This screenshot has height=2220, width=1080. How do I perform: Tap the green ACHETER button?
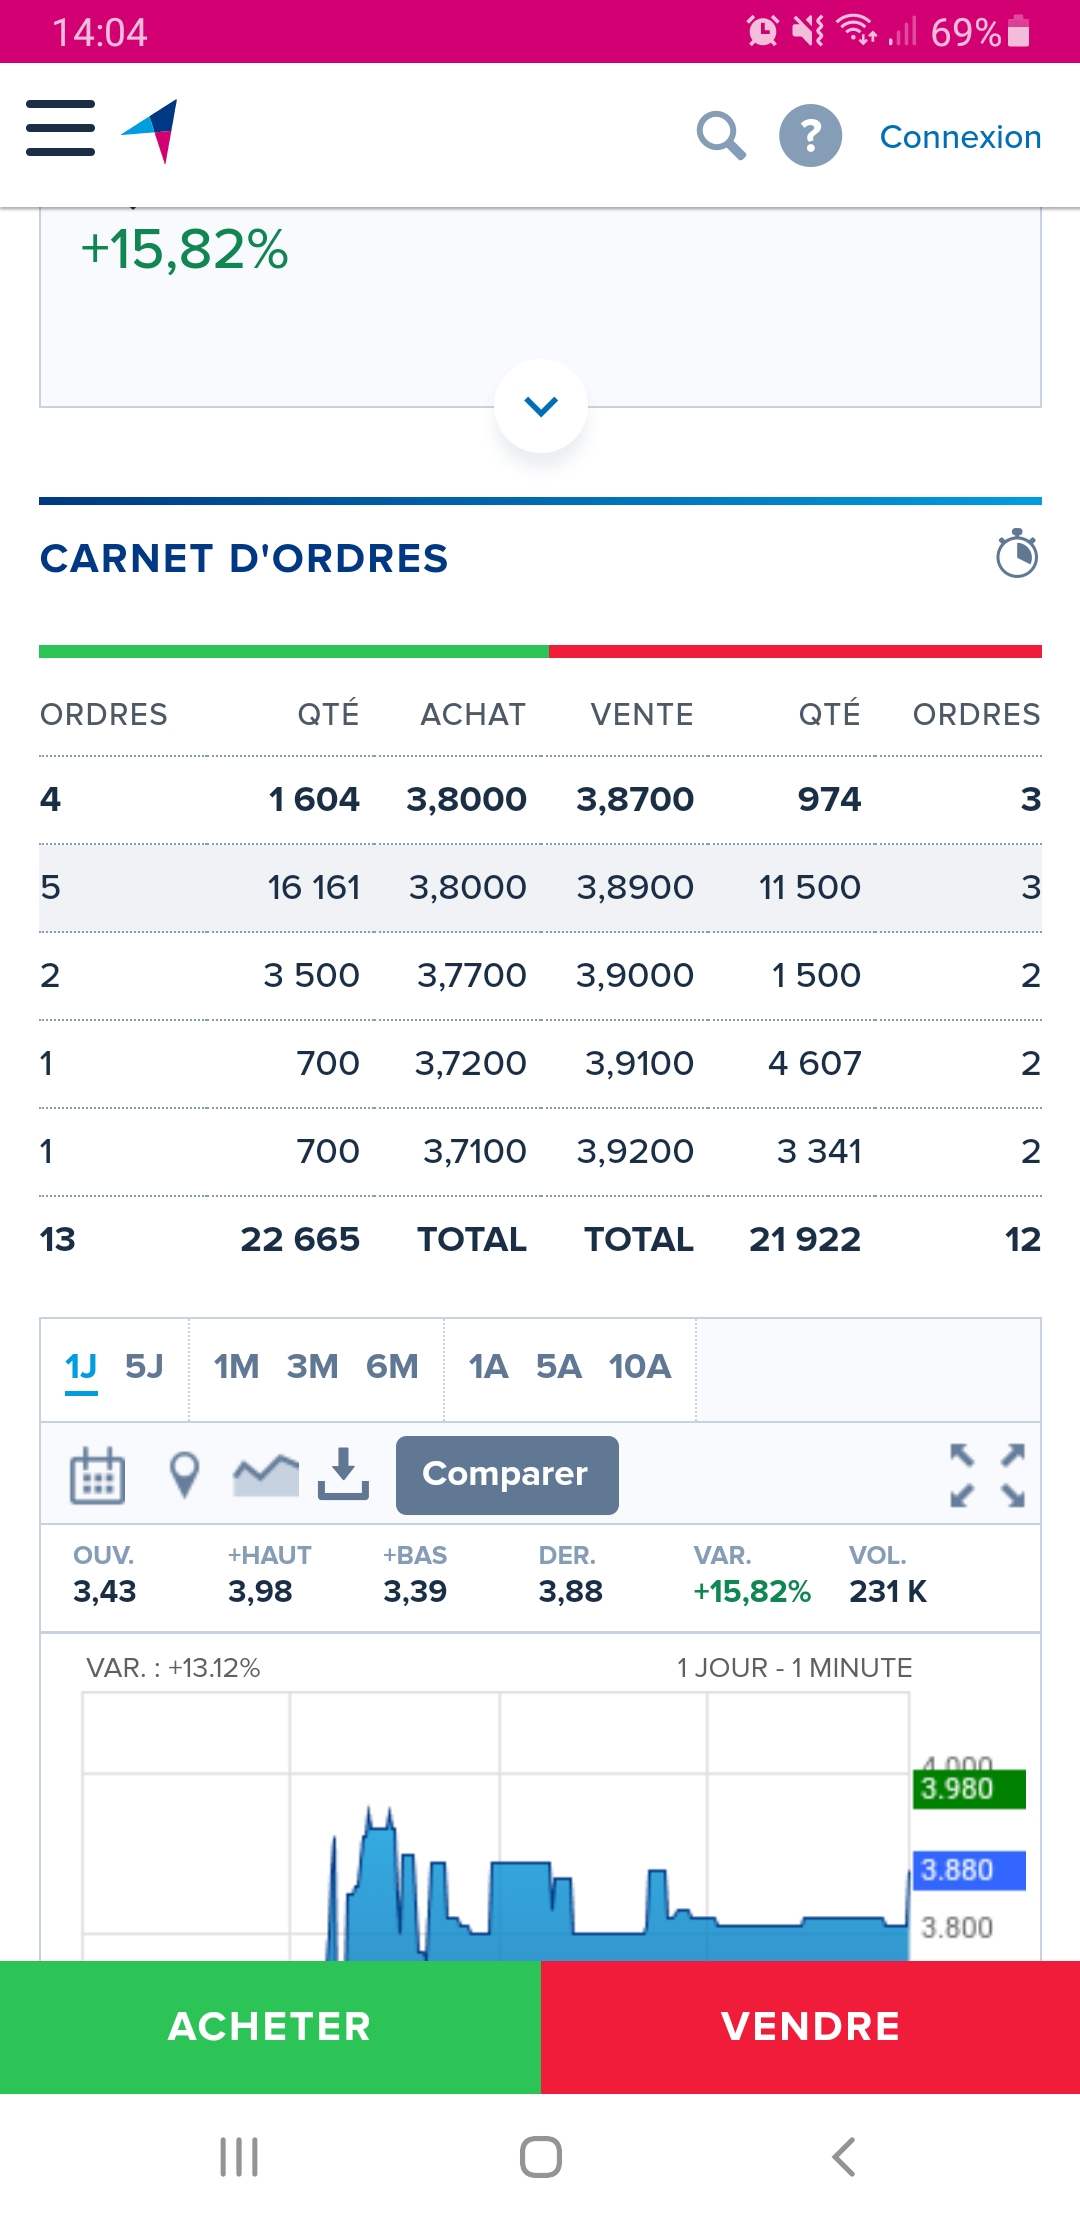(x=270, y=2027)
